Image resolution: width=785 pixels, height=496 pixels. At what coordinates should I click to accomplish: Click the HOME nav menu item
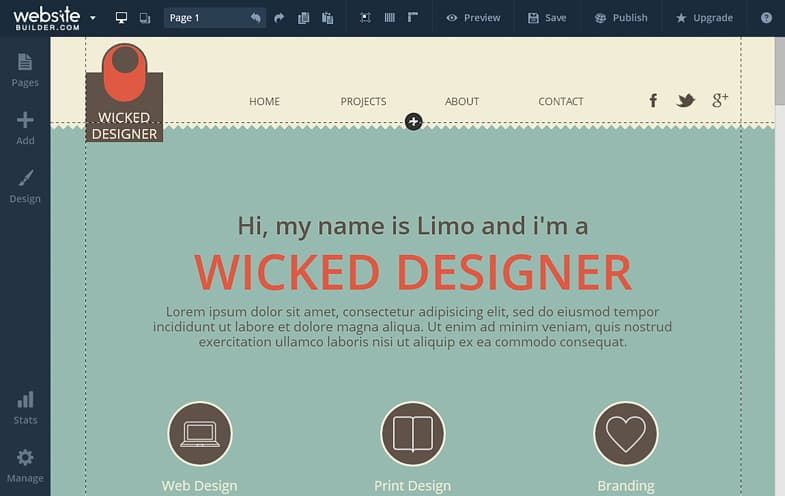(x=264, y=102)
